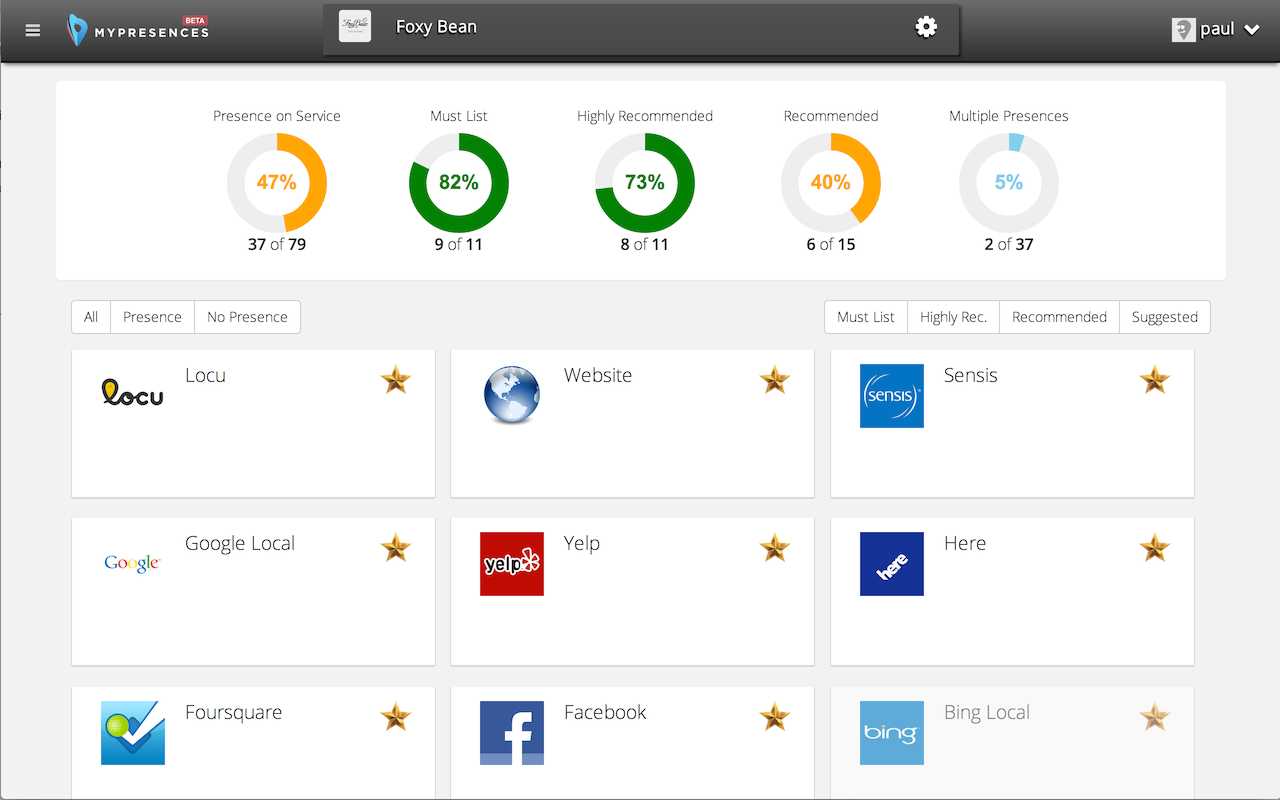Click the '37 of 79' count
Viewport: 1280px width, 800px height.
277,244
